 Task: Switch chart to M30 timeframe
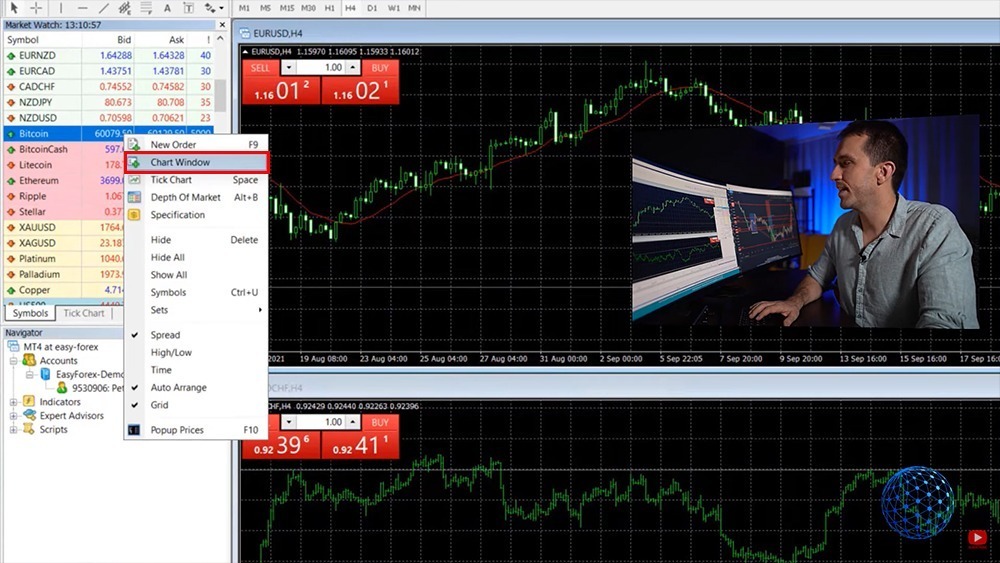pyautogui.click(x=308, y=8)
